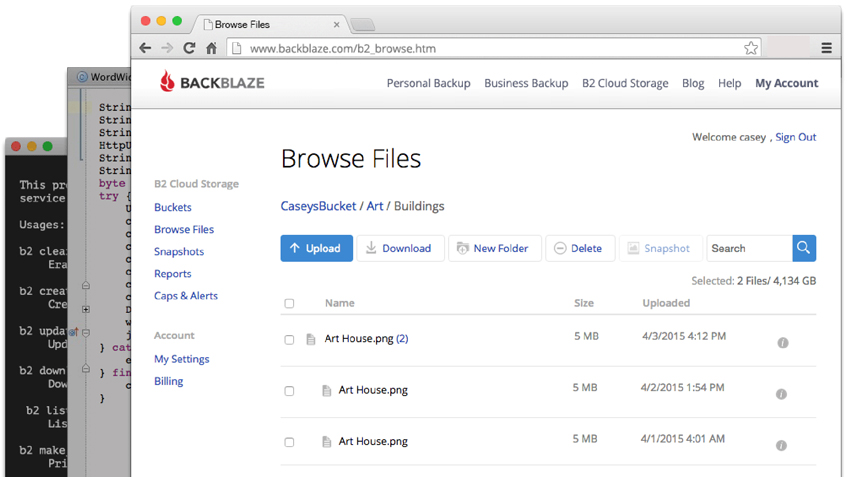Click the blue search magnifier button
This screenshot has width=850, height=477.
(804, 248)
